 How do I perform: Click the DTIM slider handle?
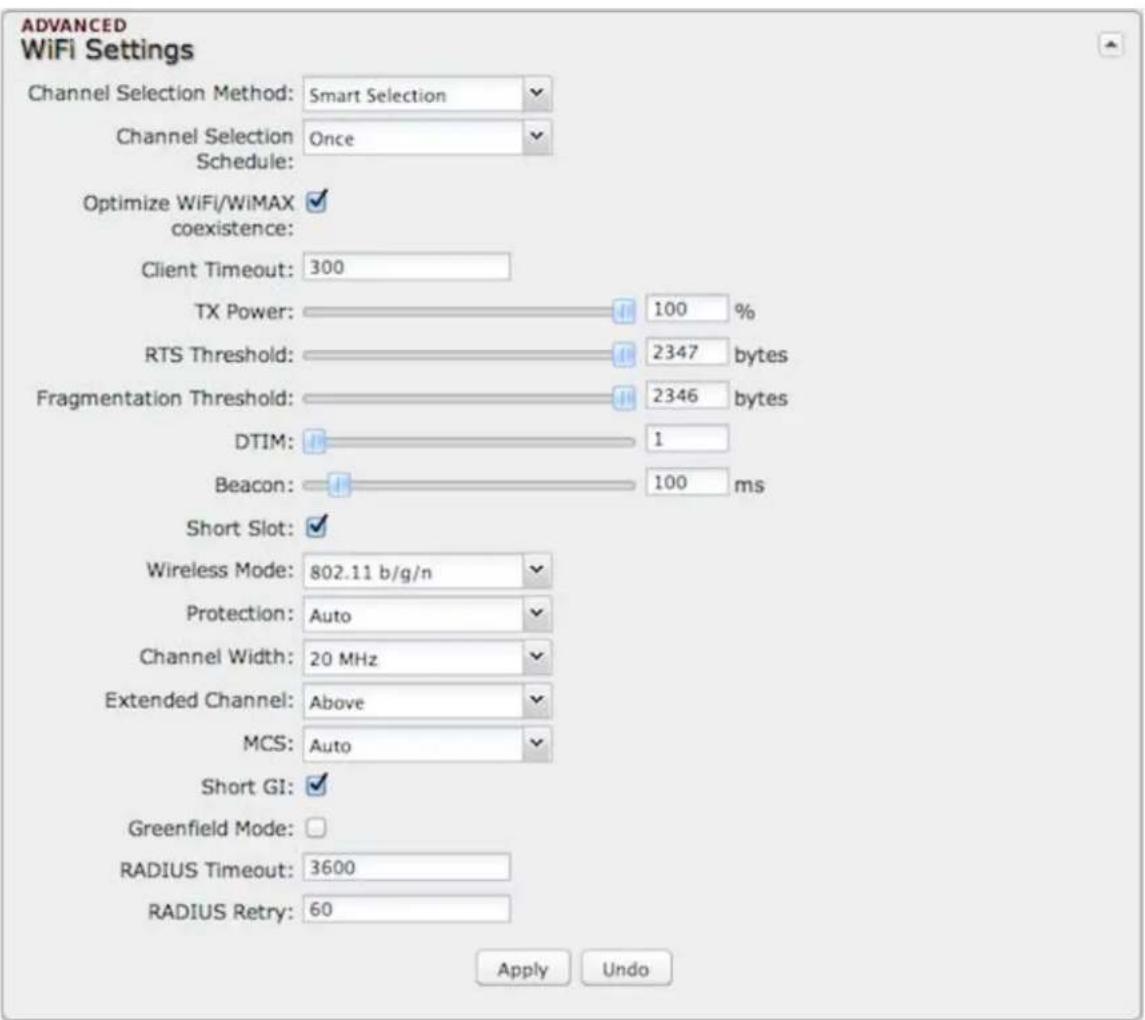pos(315,442)
